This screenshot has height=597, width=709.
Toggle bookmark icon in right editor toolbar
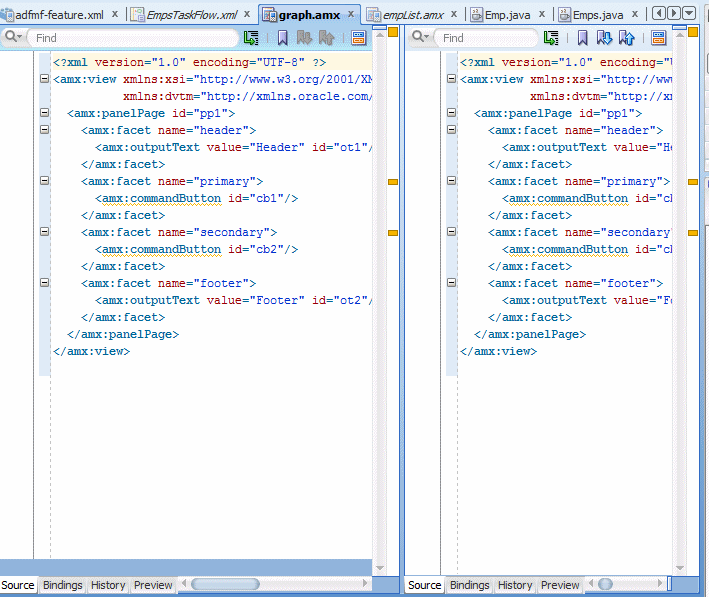click(x=582, y=38)
